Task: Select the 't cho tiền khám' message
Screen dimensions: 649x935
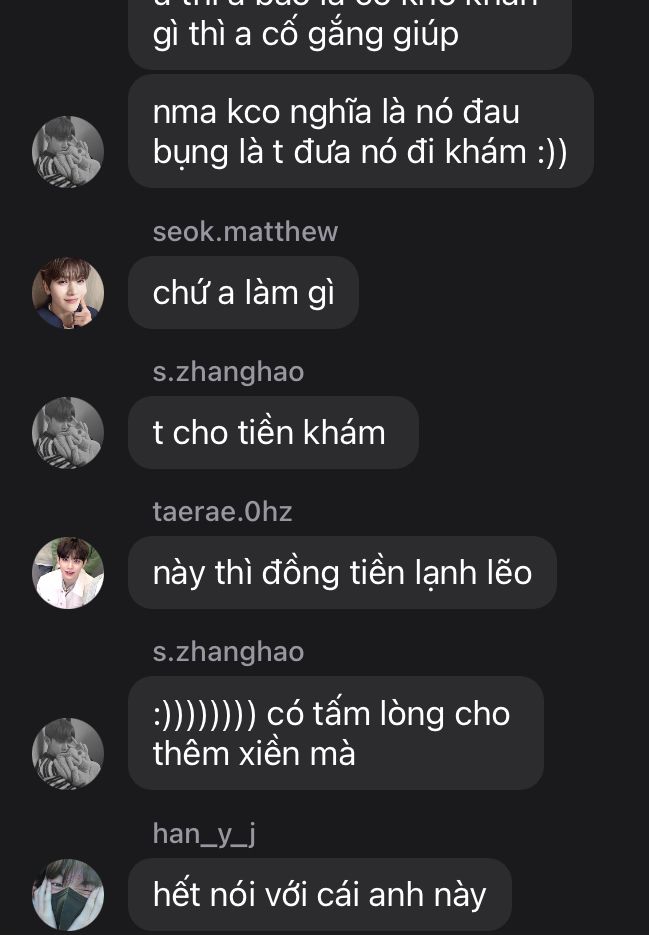Action: click(x=273, y=433)
